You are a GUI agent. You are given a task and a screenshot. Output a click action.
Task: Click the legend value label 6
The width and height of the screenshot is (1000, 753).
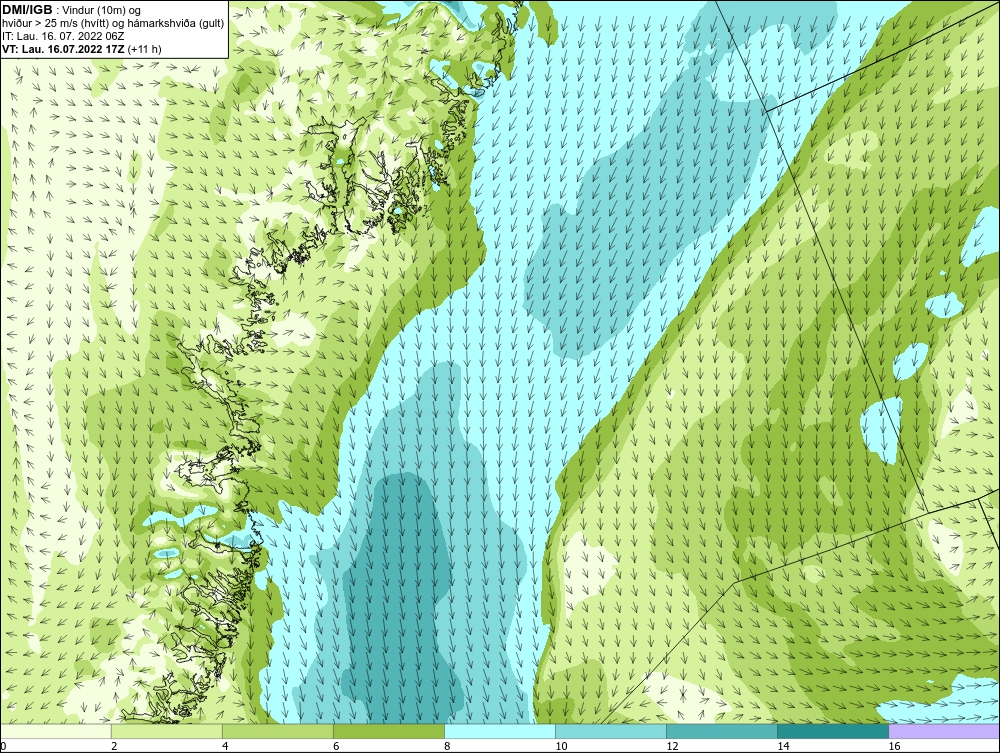tap(336, 747)
